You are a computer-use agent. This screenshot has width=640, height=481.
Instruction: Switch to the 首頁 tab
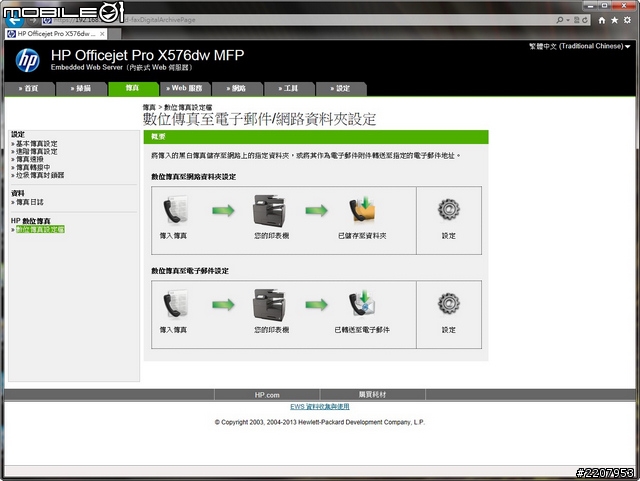29,89
